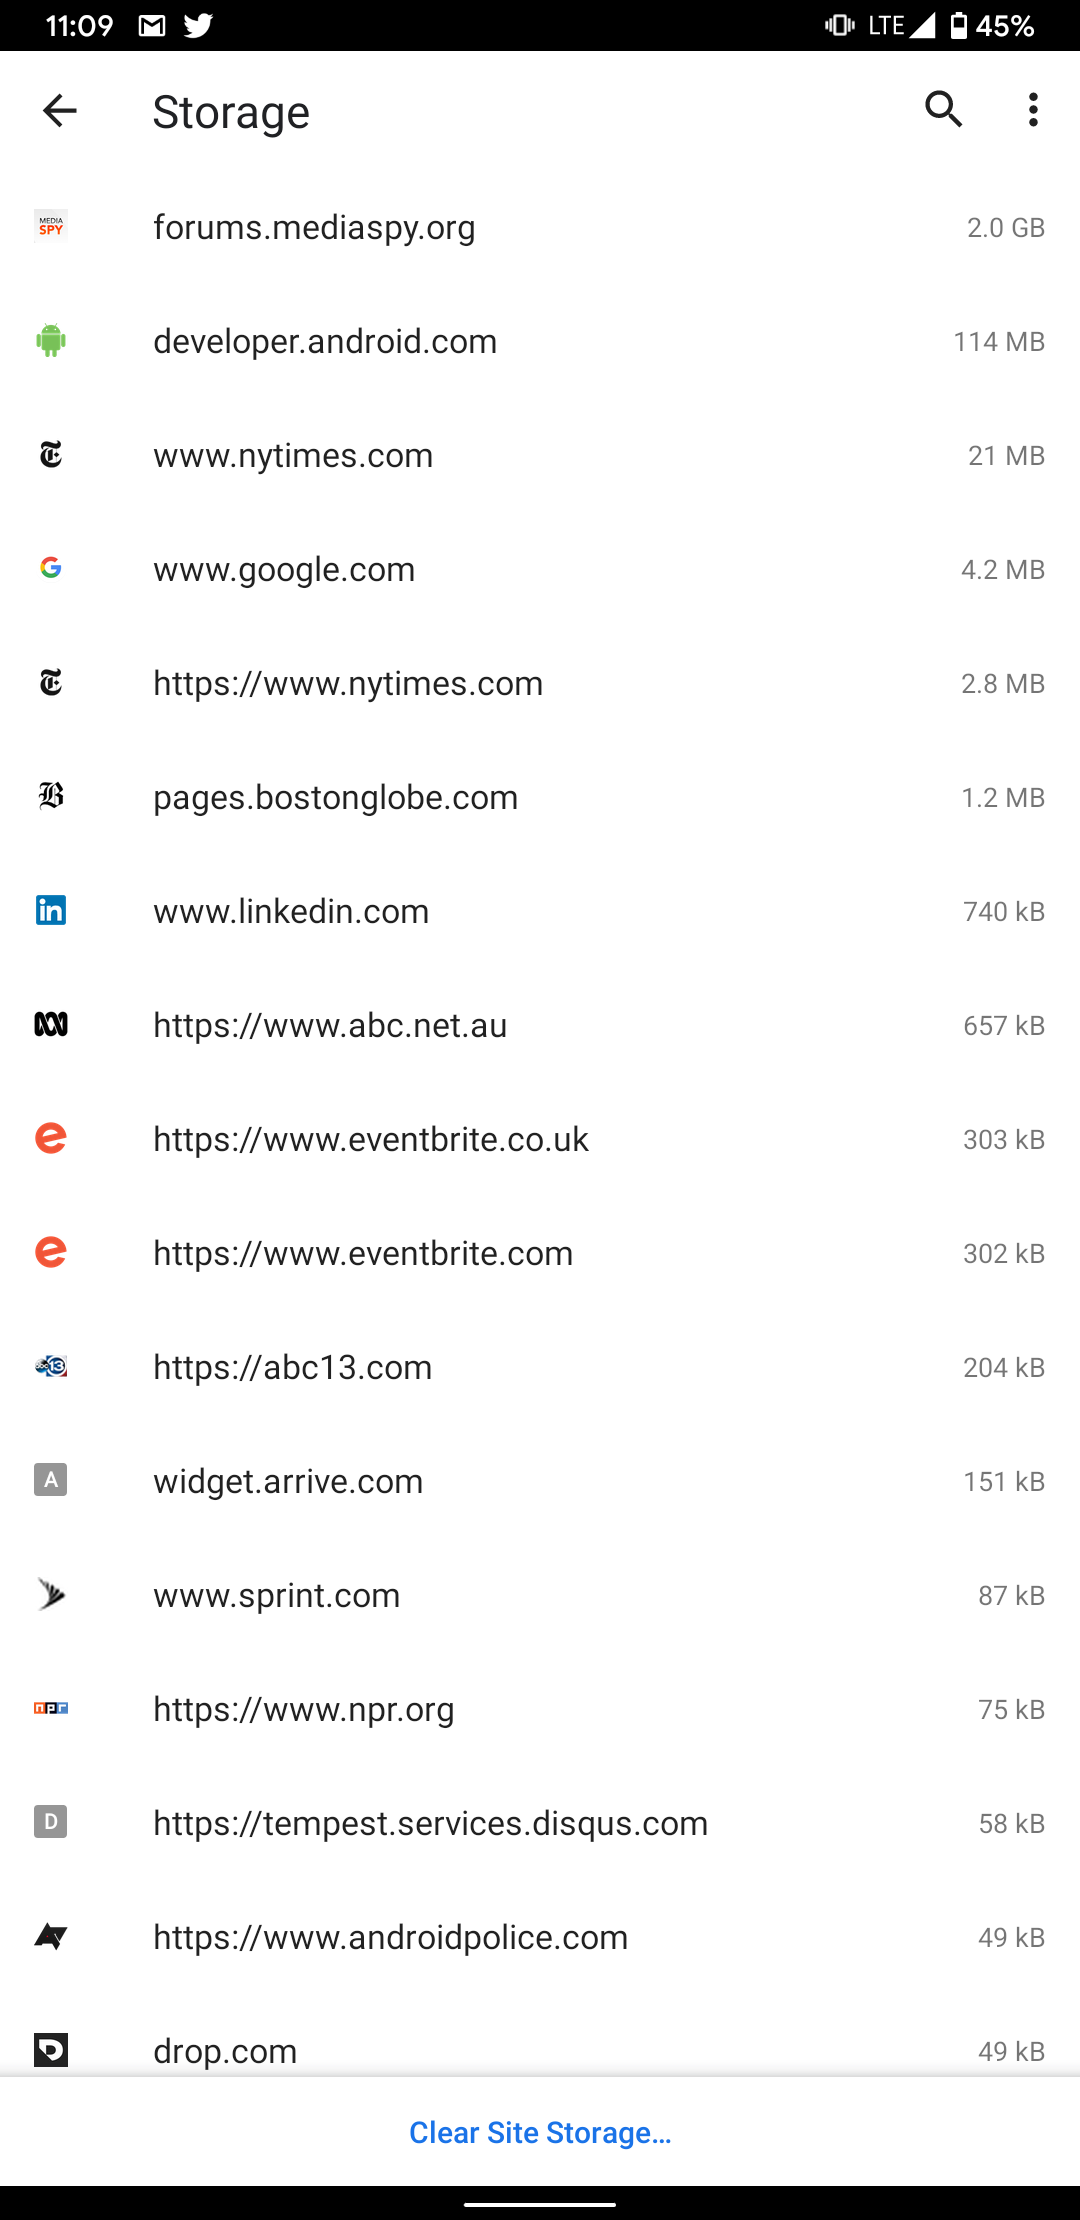Tap the Google G favicon
The height and width of the screenshot is (2220, 1080).
point(51,568)
